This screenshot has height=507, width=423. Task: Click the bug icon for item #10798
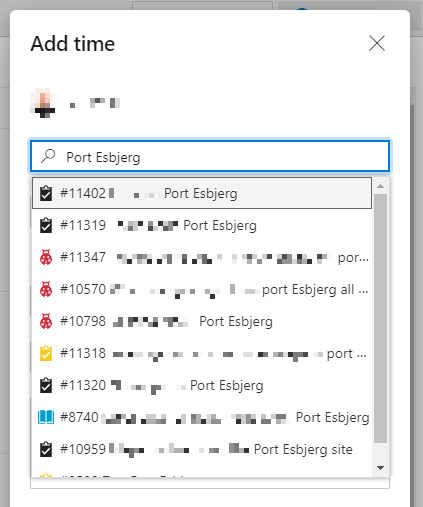[x=46, y=321]
